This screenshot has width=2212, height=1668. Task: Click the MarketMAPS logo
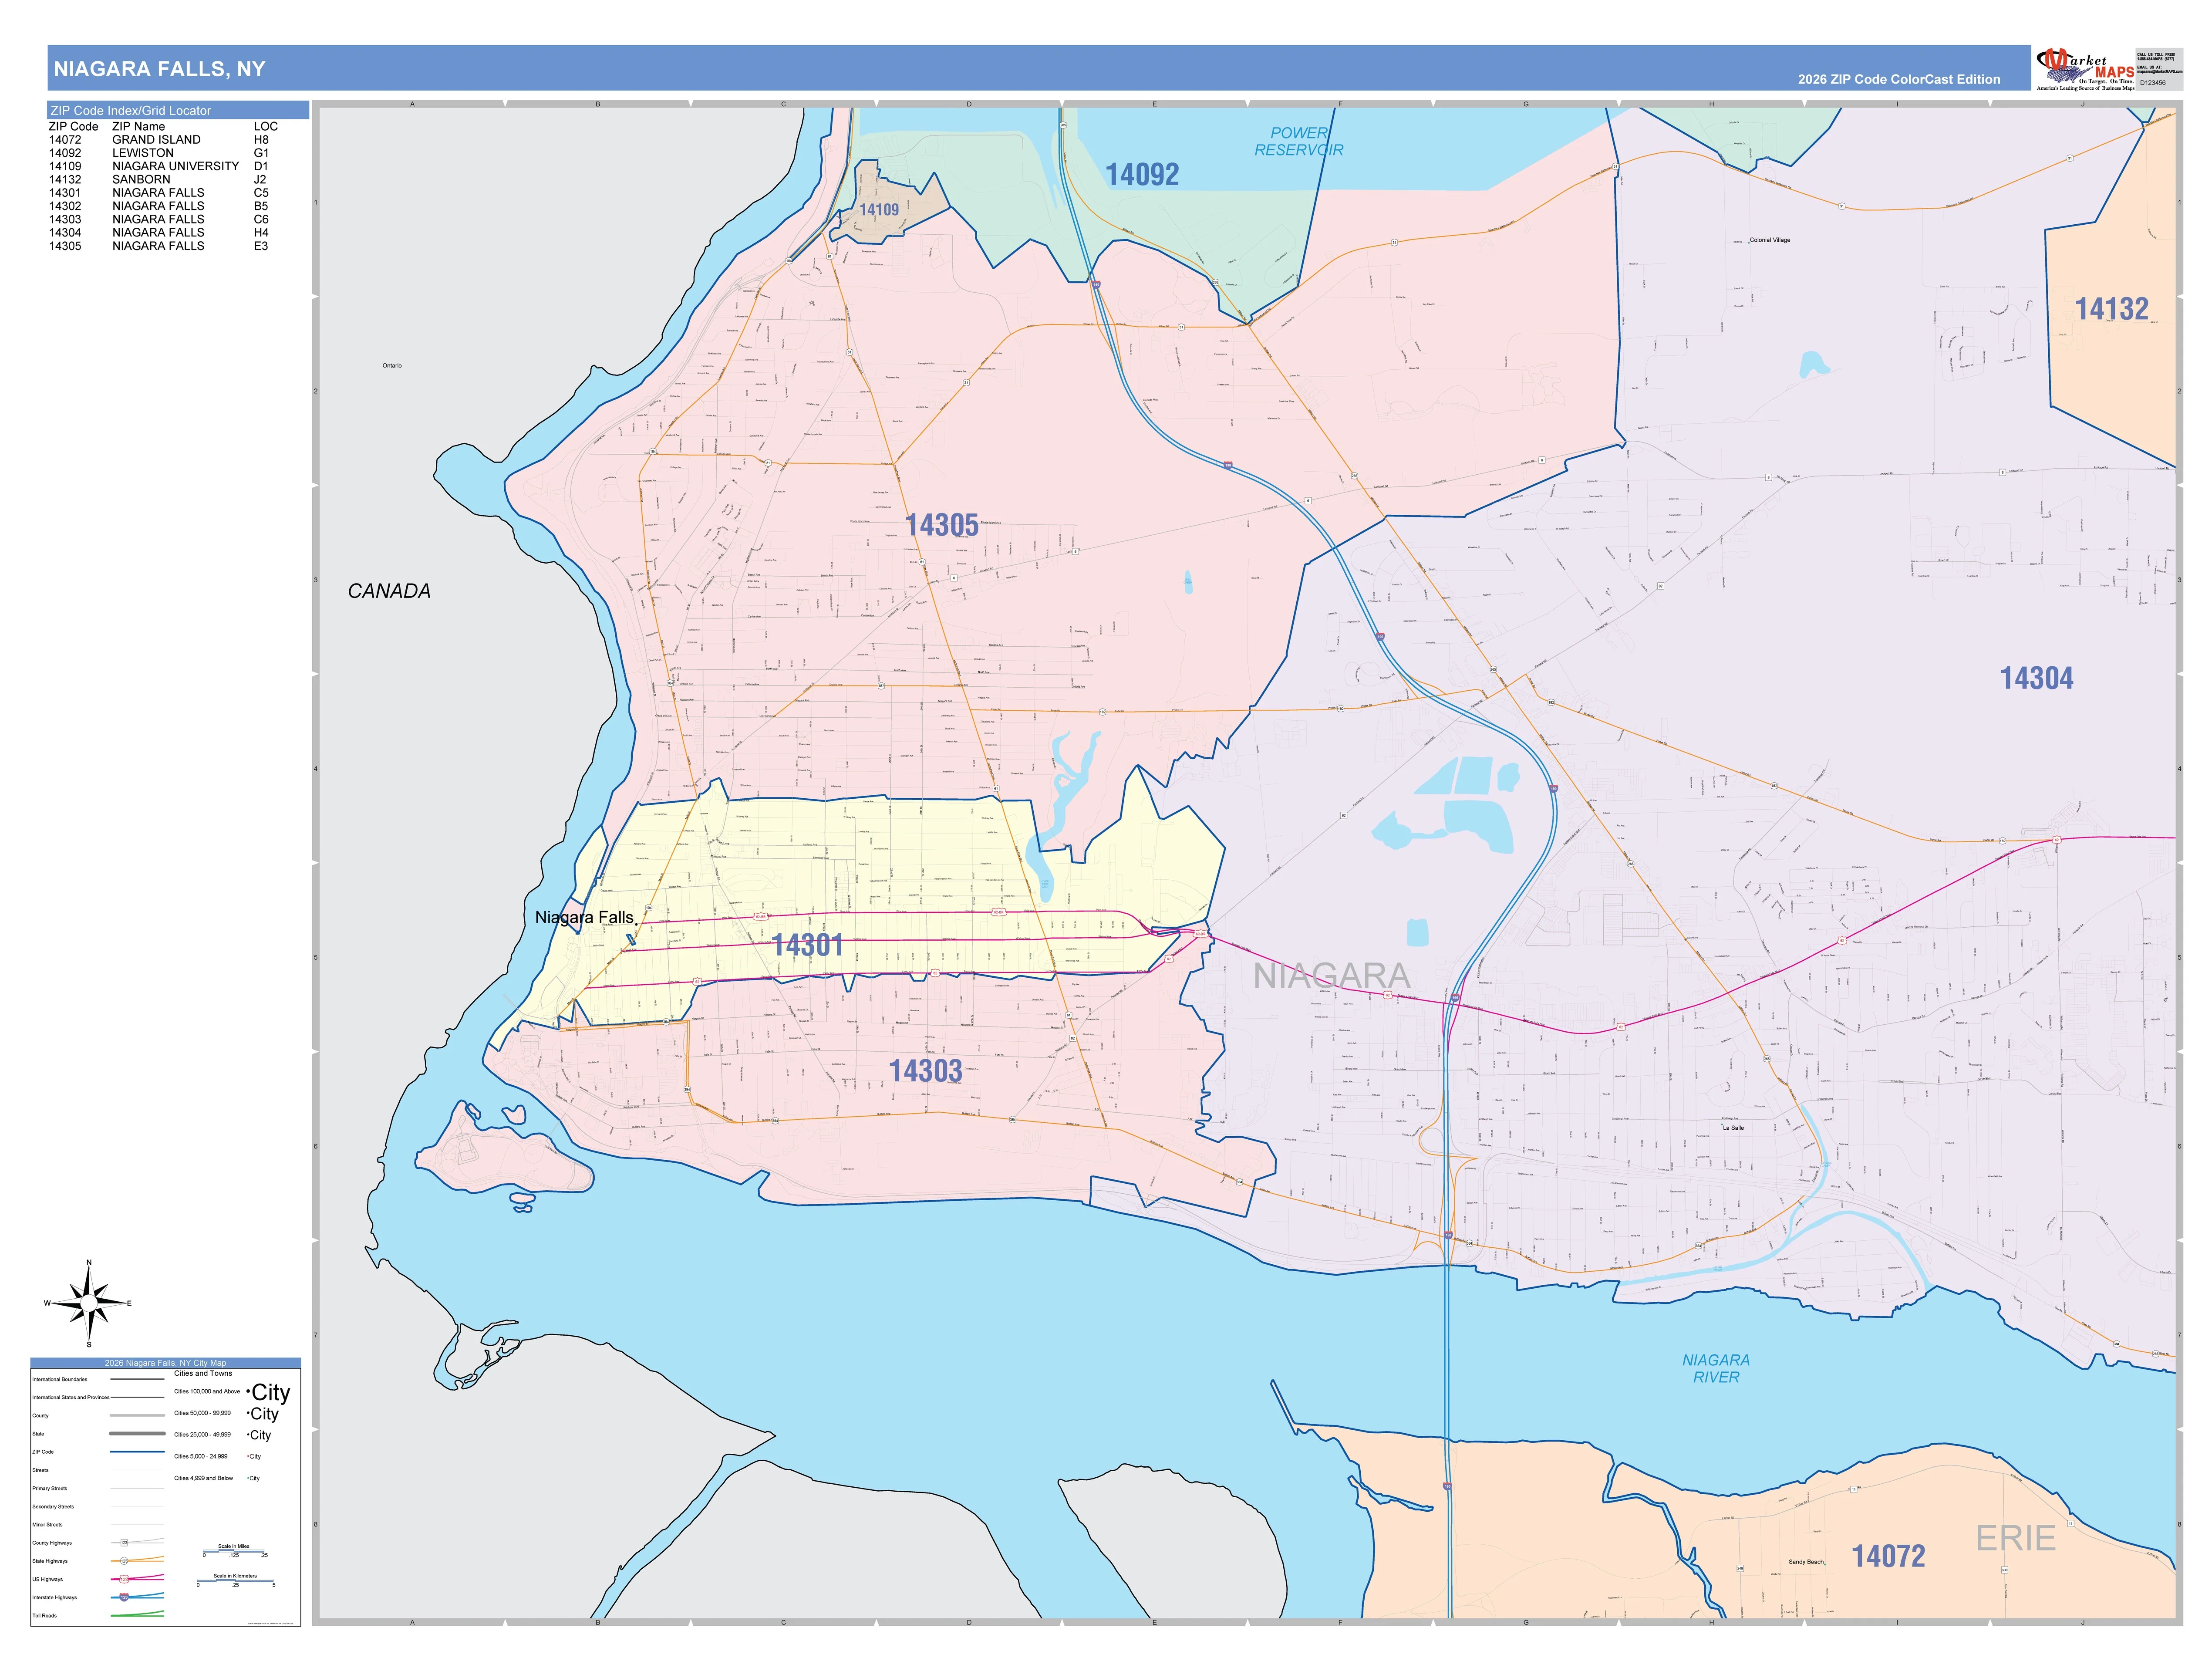tap(2085, 69)
